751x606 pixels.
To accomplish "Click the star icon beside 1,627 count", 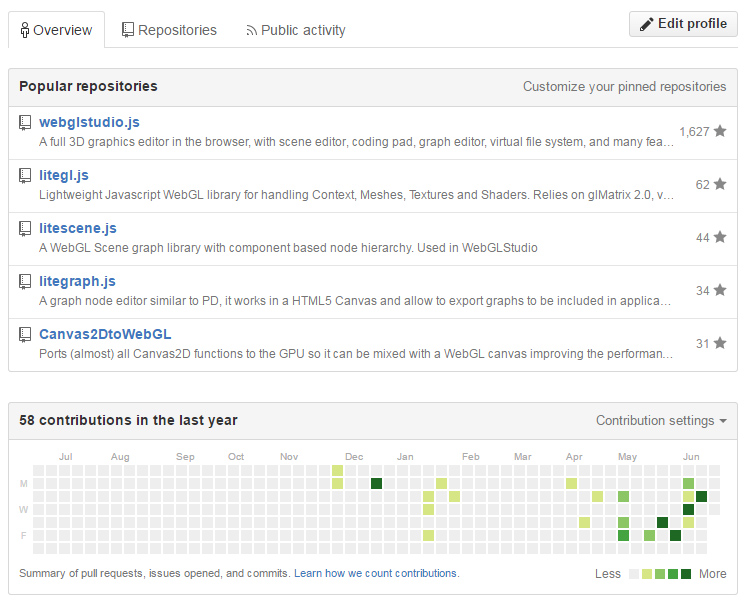I will click(x=719, y=131).
